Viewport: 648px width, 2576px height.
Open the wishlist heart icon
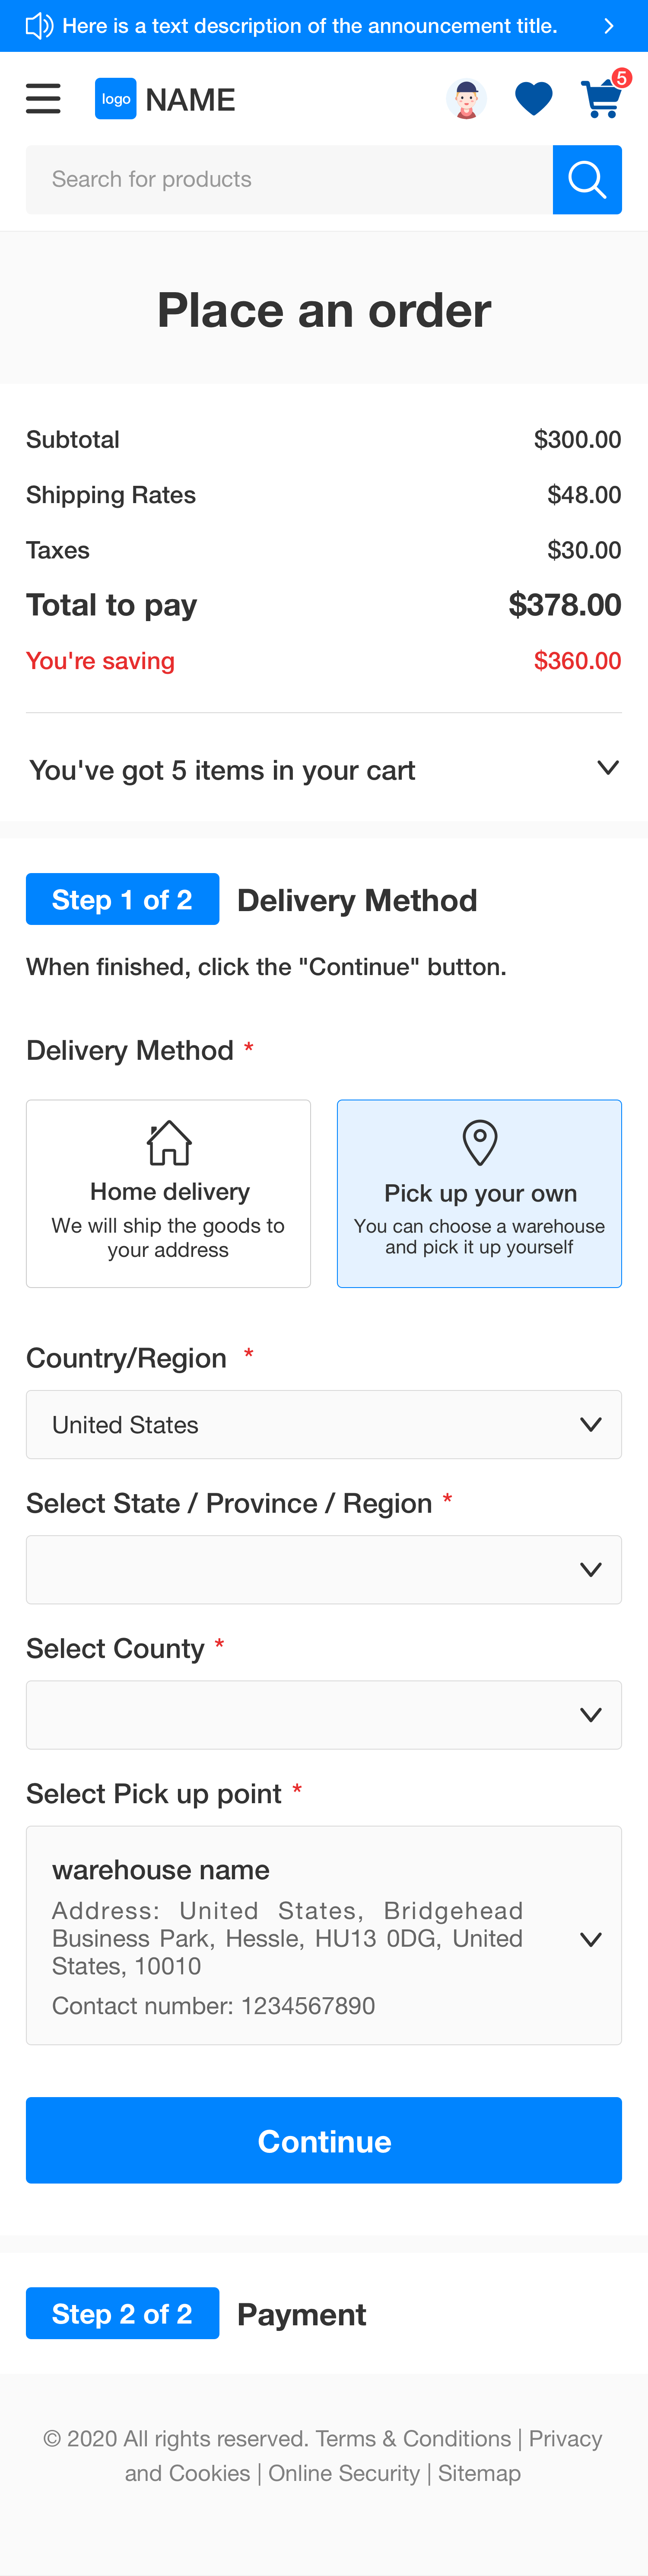(533, 99)
